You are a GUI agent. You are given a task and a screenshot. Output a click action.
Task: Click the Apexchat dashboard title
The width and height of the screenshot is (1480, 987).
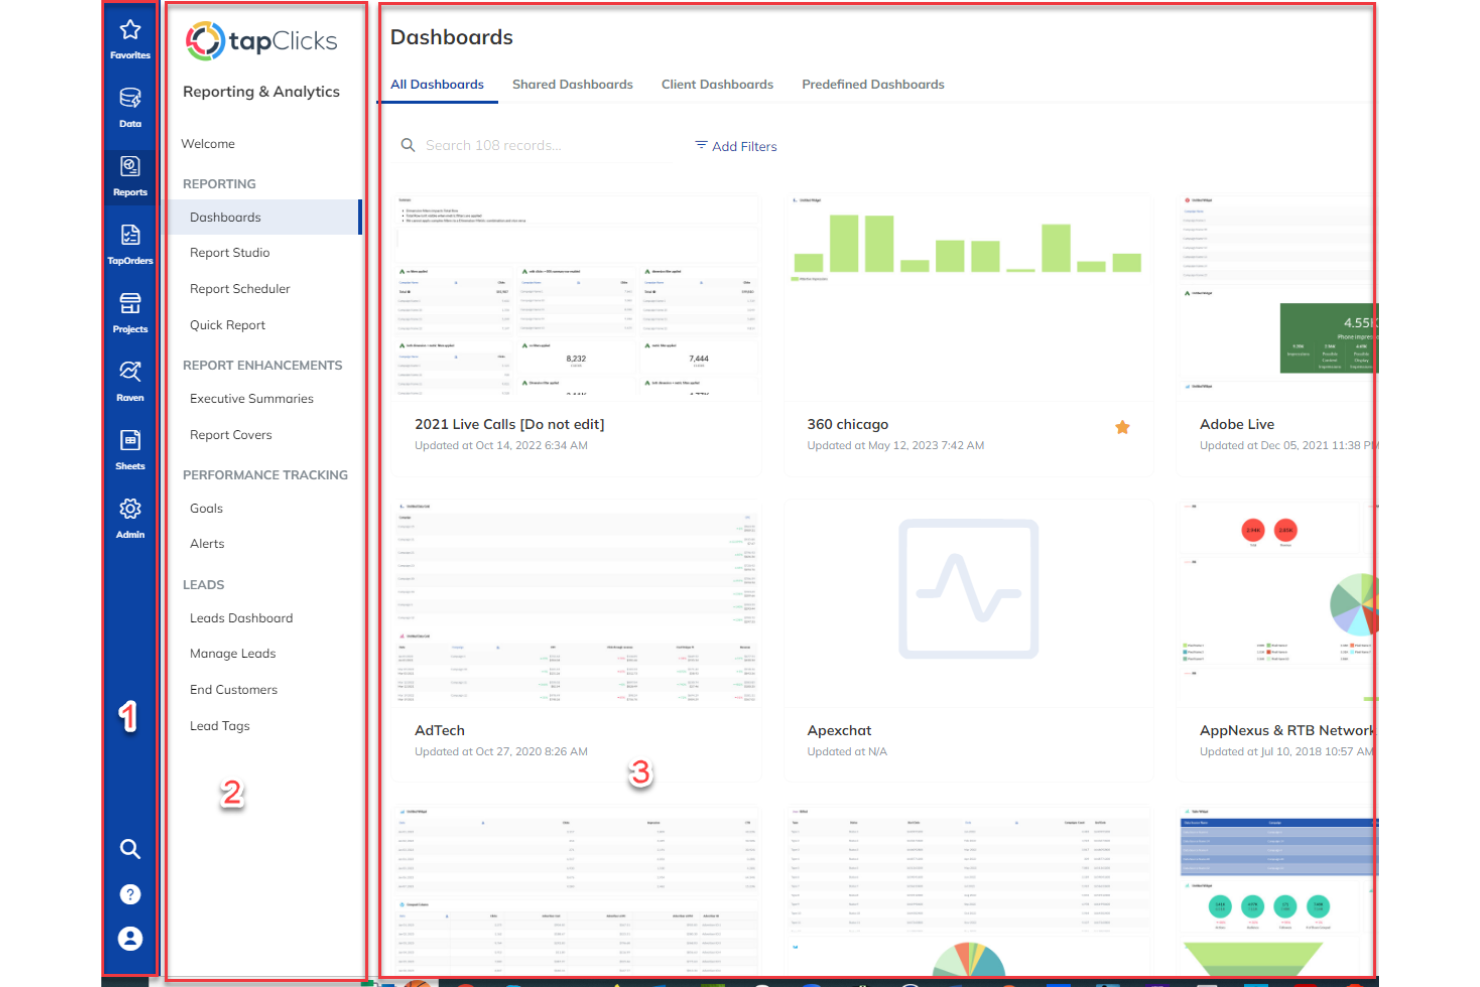pos(839,731)
